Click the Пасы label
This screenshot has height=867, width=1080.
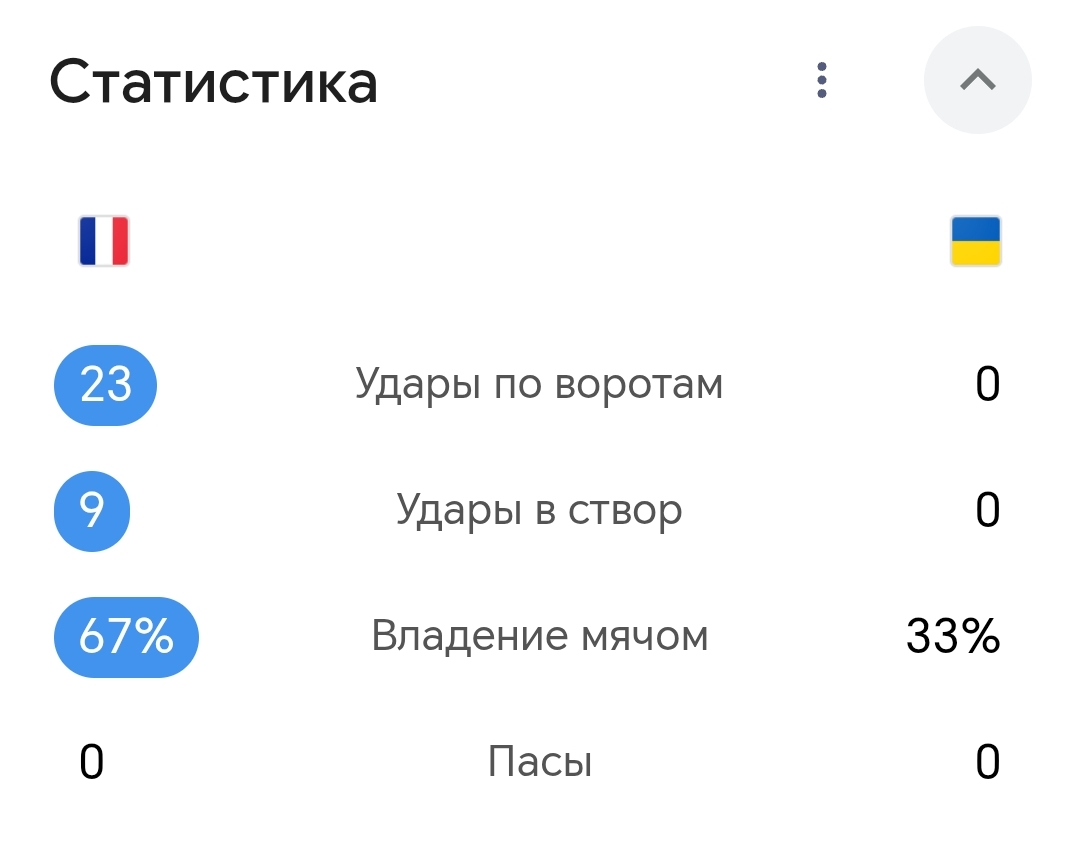pyautogui.click(x=540, y=762)
